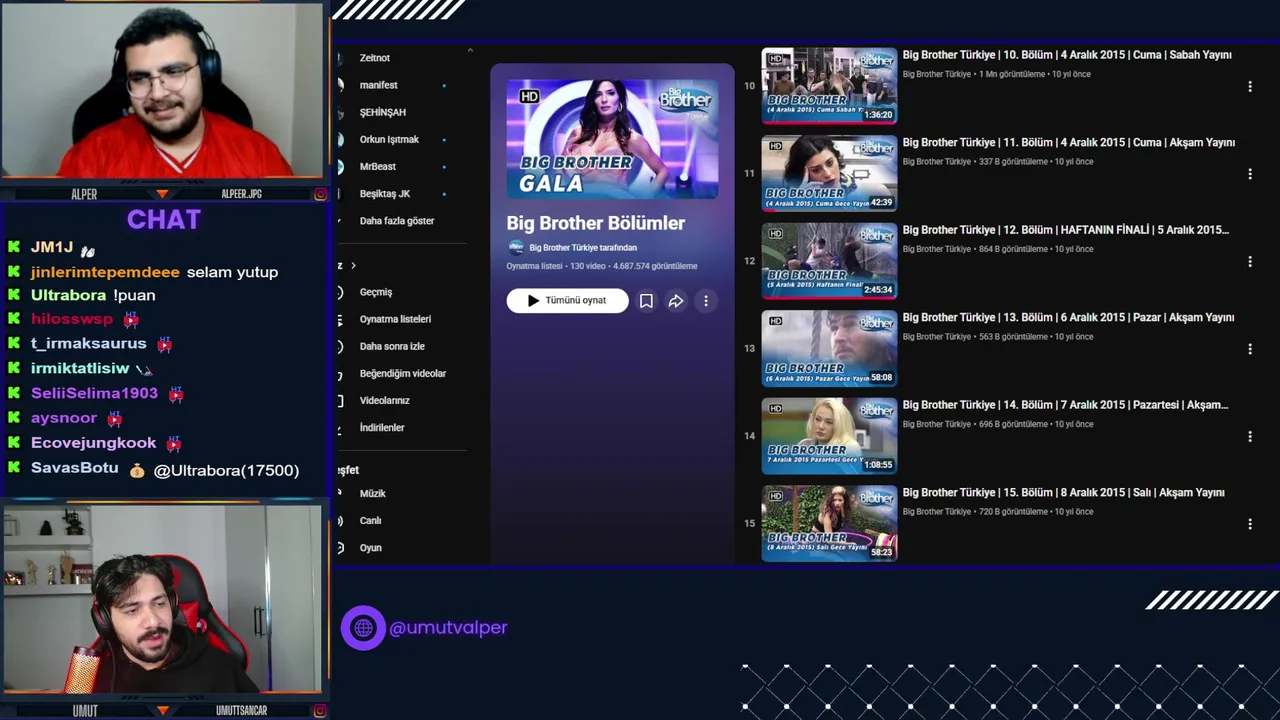Open title '14. Bölüm | 7 Aralık 2015 Pazartesi'

coord(1065,405)
